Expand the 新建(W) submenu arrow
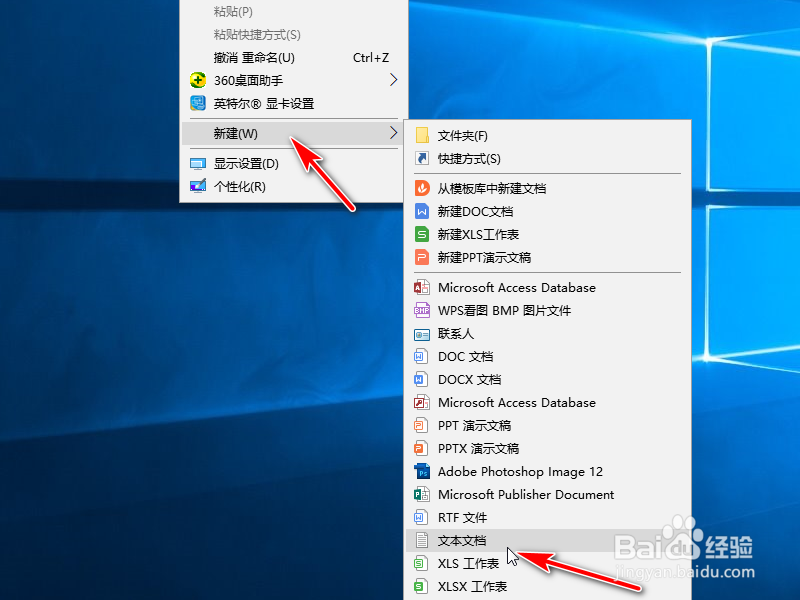 pyautogui.click(x=393, y=133)
